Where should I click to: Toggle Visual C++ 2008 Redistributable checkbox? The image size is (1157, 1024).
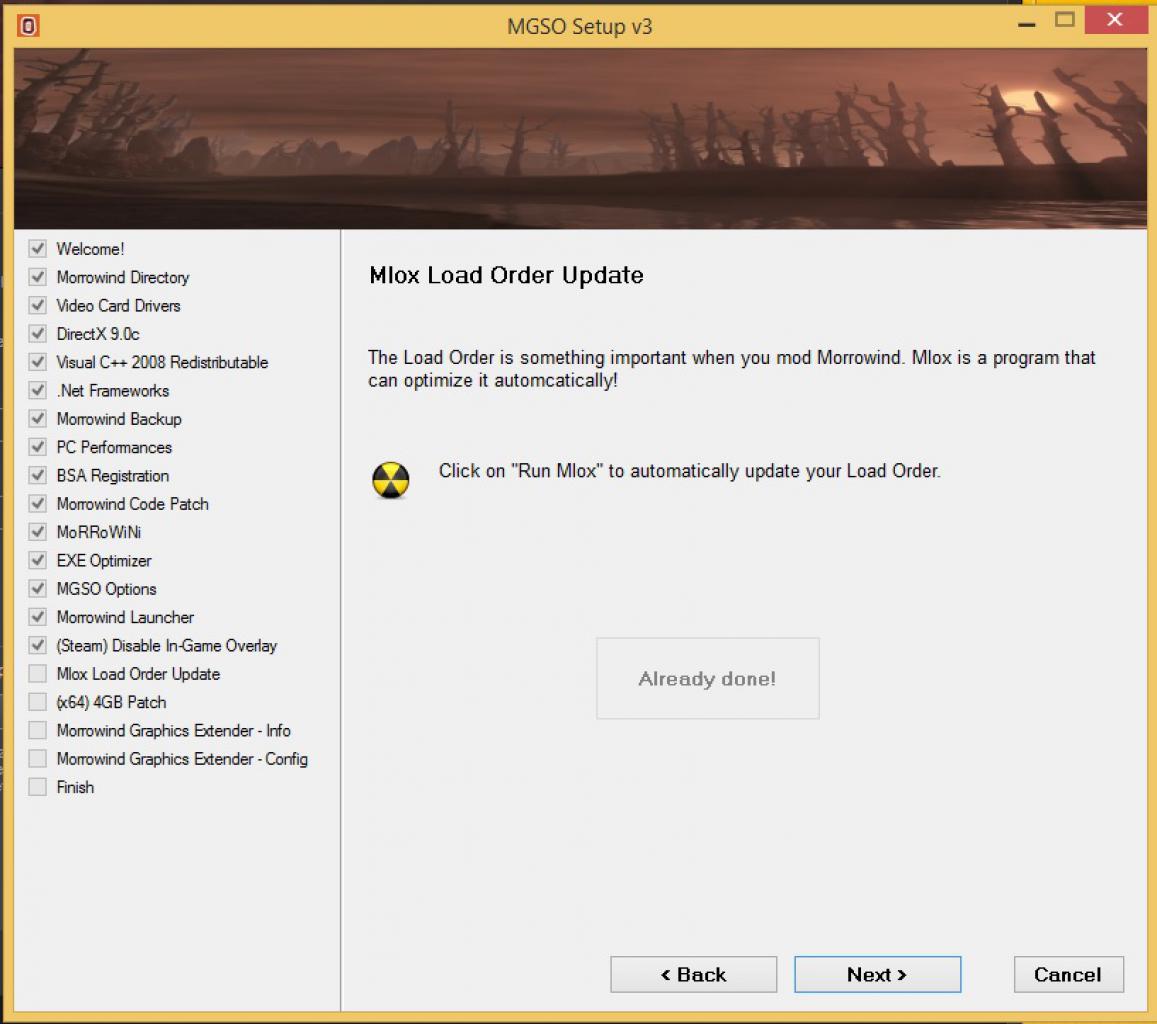click(x=38, y=362)
